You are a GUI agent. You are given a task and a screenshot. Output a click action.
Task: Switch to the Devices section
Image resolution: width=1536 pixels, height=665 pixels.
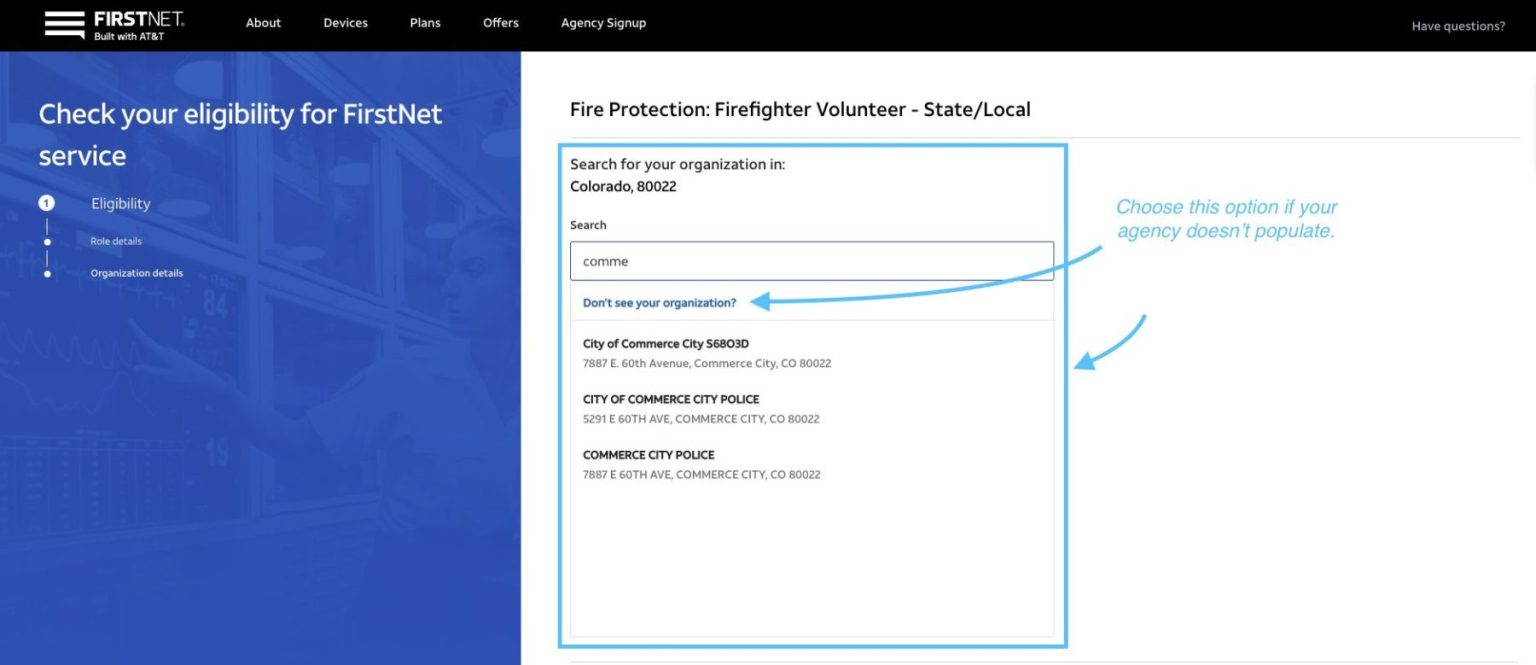(x=345, y=22)
